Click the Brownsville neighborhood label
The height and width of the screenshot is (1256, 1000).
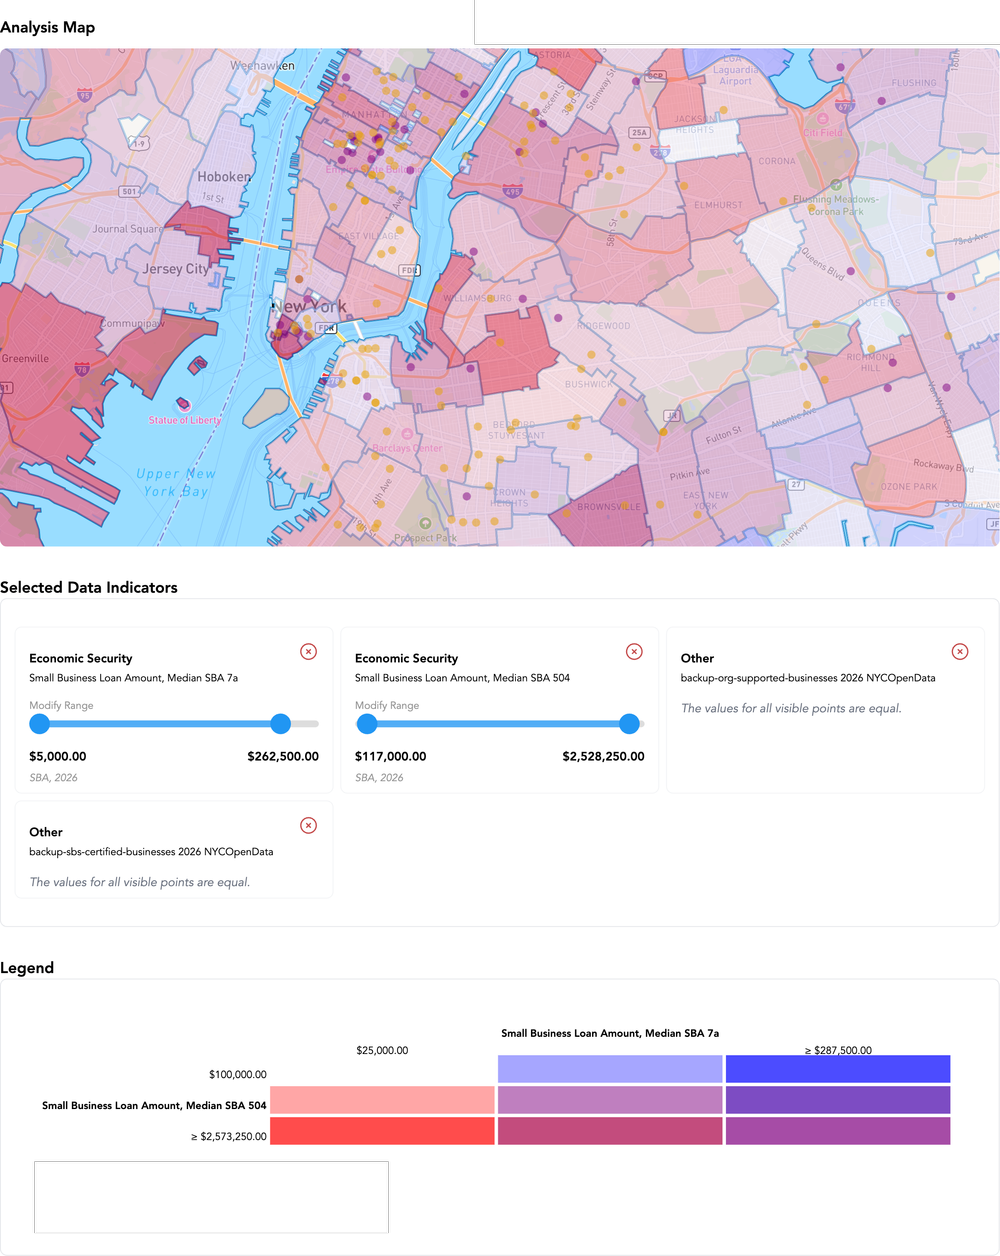click(609, 507)
